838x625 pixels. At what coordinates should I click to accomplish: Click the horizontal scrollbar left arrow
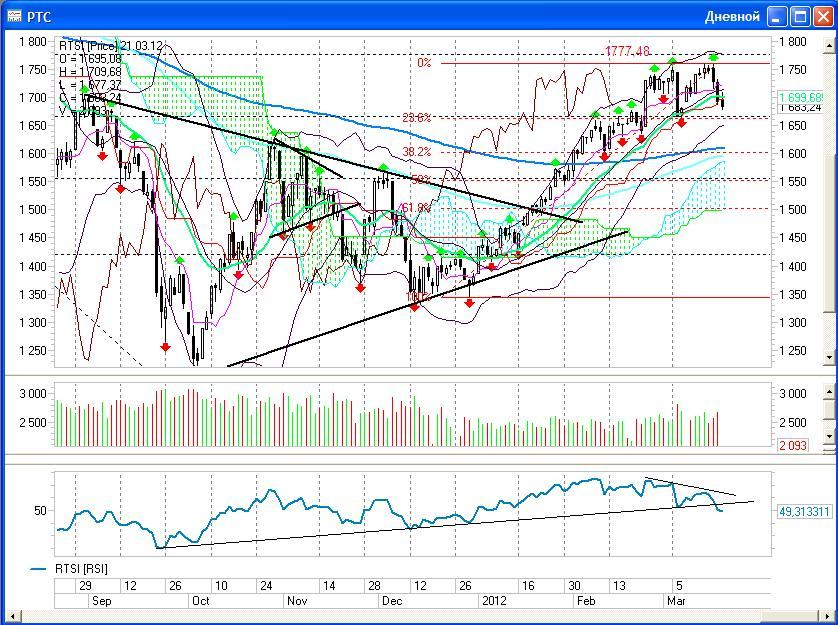(x=13, y=616)
